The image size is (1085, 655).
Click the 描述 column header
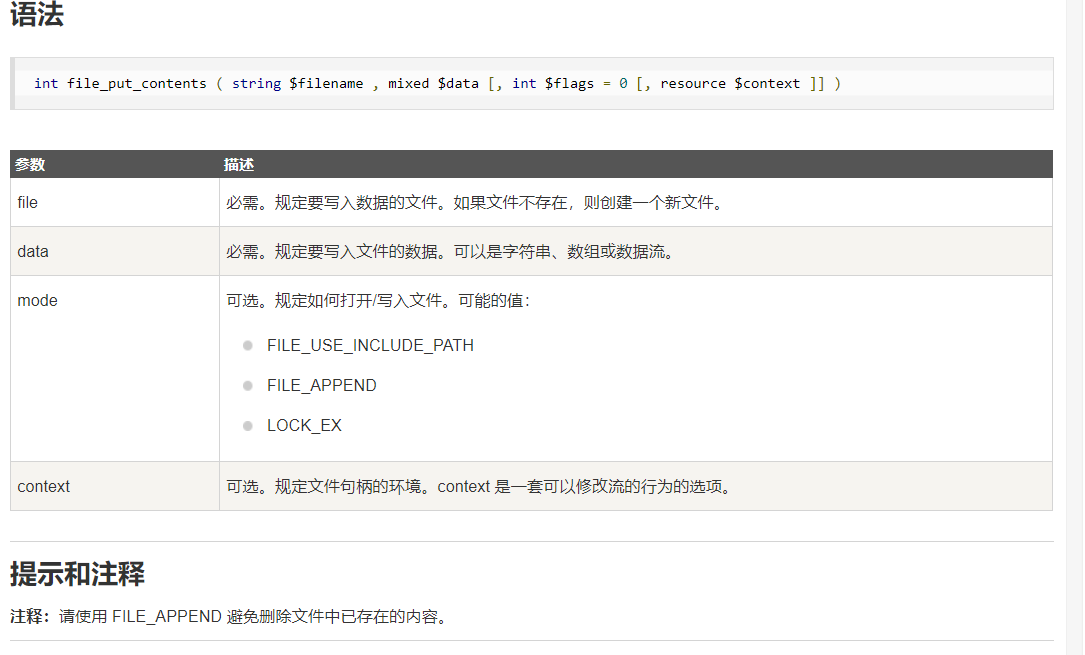239,165
